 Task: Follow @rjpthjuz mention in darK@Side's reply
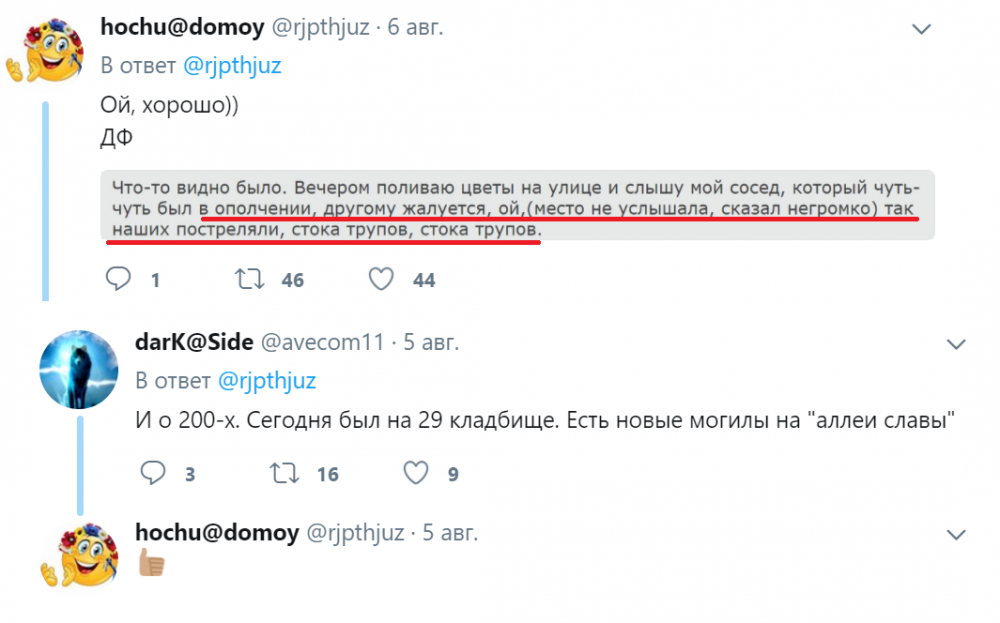(x=266, y=380)
